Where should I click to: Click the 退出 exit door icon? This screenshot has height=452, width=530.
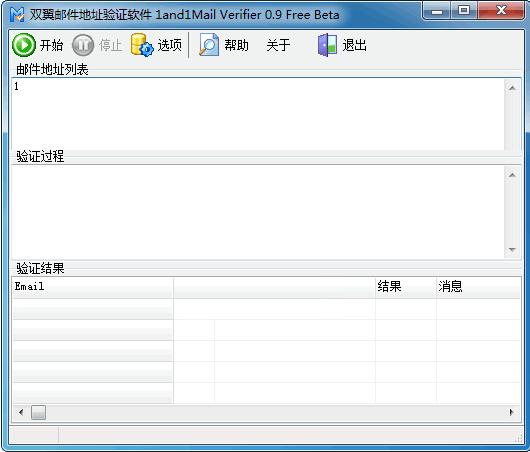pos(327,45)
